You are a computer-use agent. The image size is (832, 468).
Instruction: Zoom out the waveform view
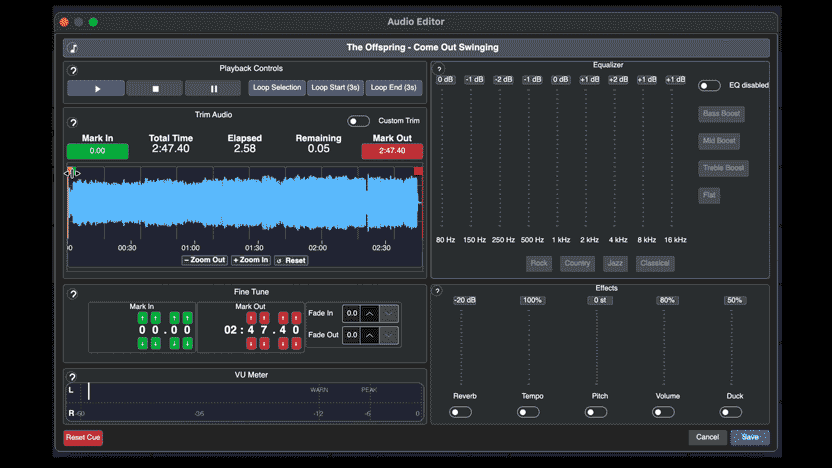204,260
